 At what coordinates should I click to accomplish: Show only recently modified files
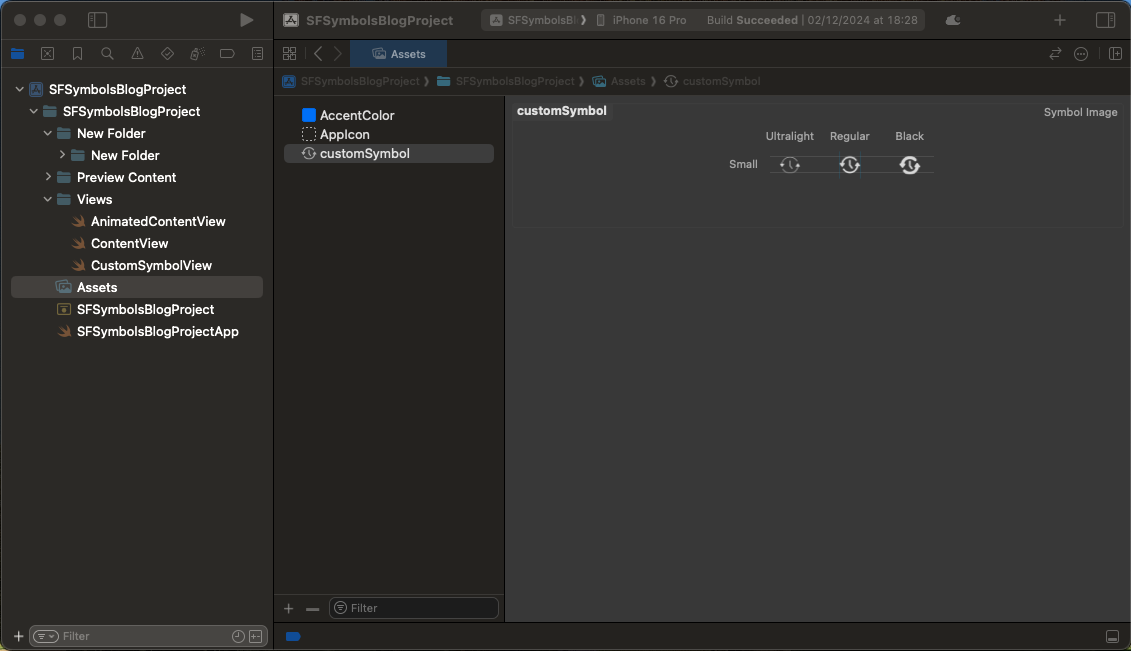click(x=238, y=636)
